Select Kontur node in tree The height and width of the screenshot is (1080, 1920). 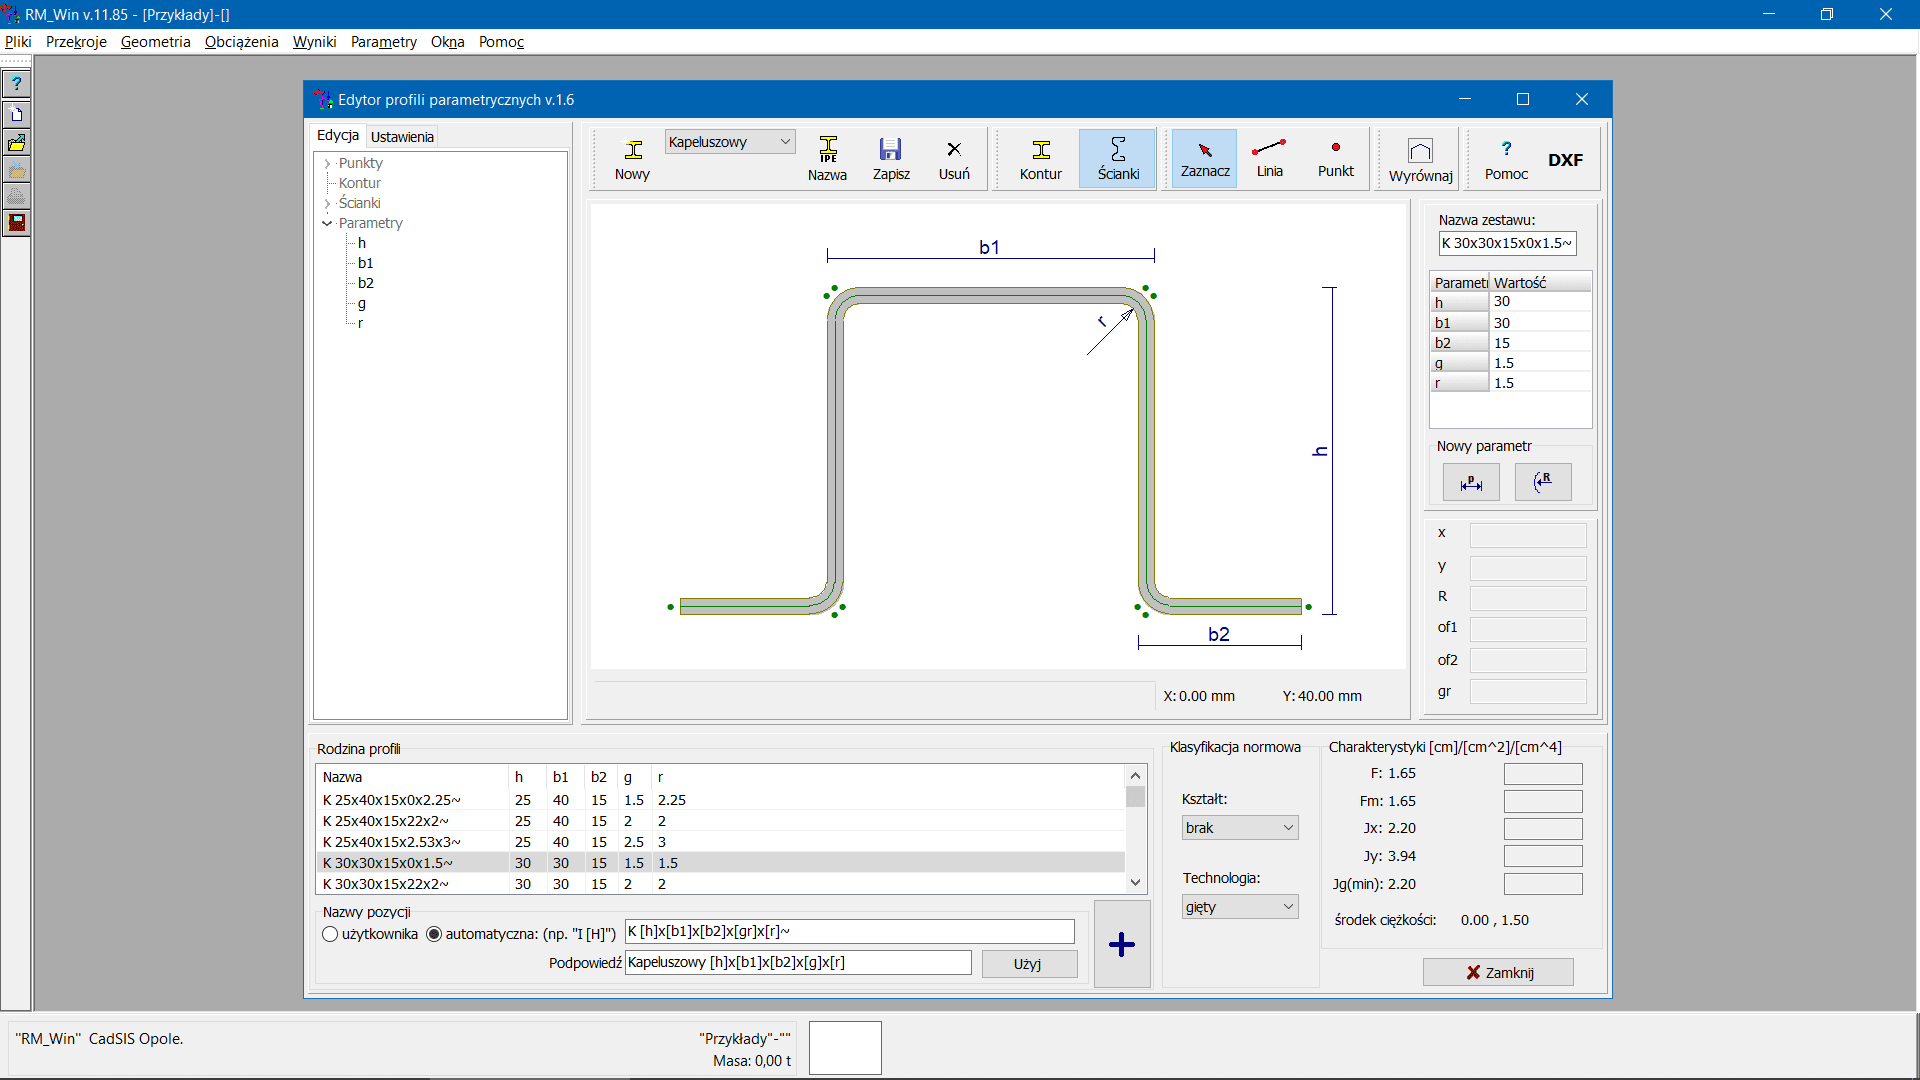point(360,184)
